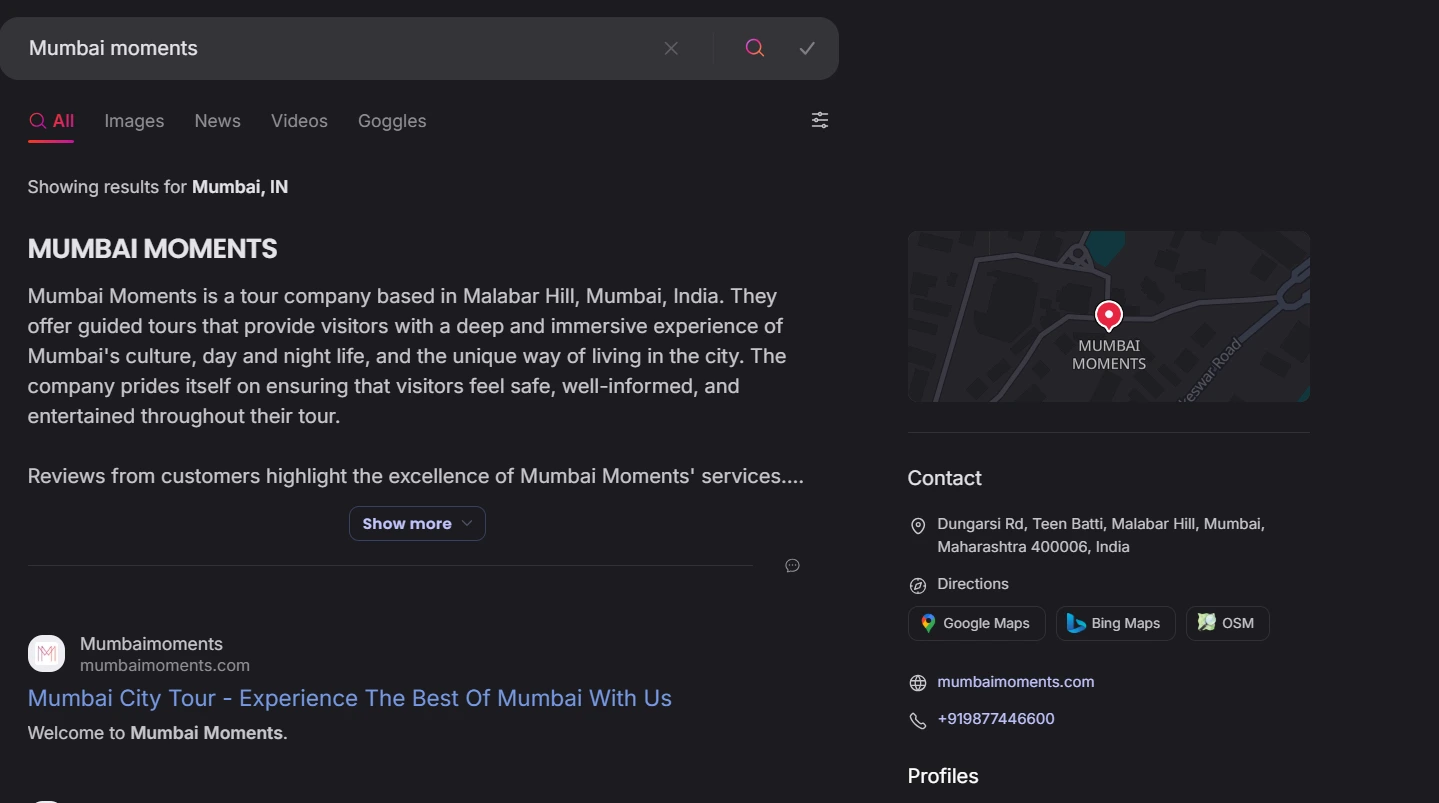This screenshot has height=803, width=1439.
Task: Switch to the Images tab
Action: coord(134,121)
